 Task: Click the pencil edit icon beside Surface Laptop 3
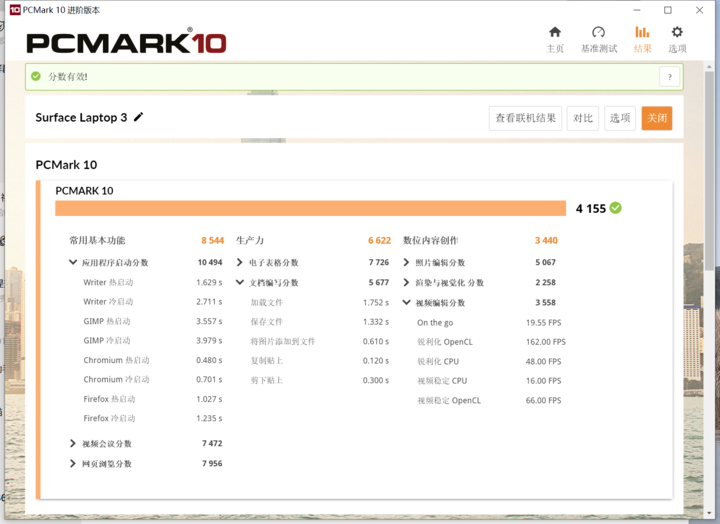click(138, 117)
